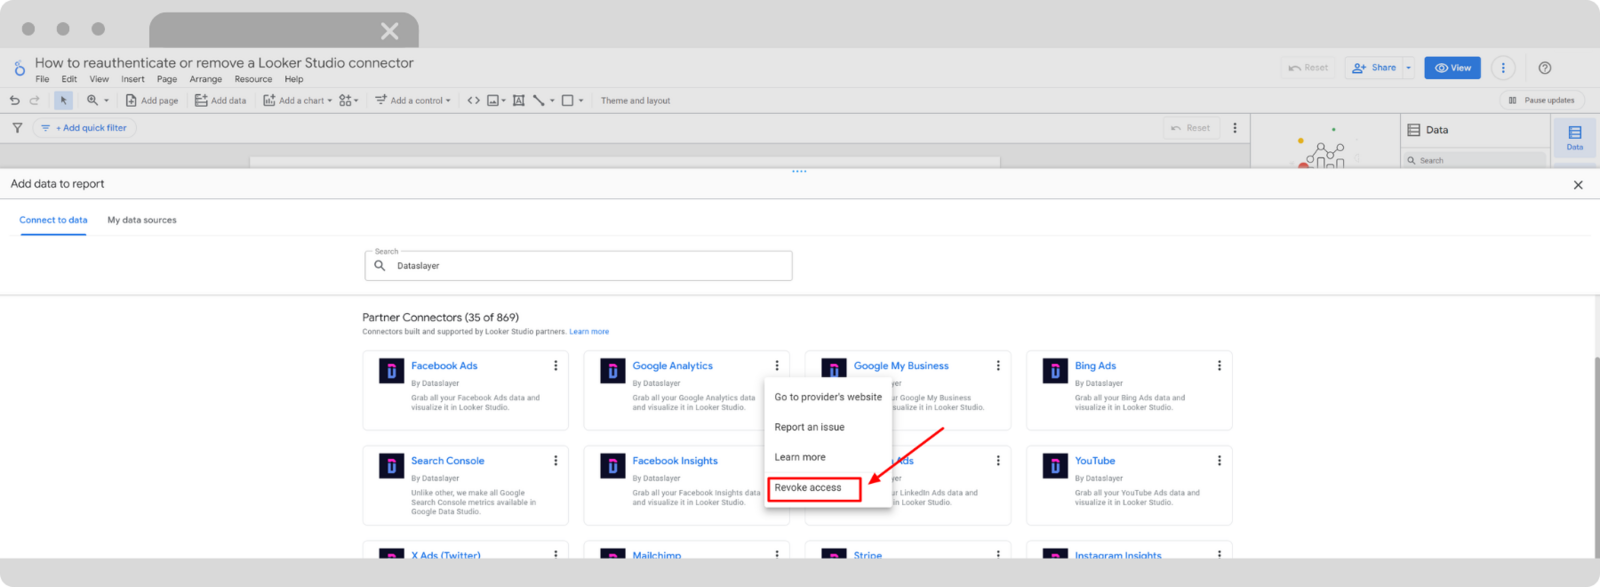Insert an image using image icon
The width and height of the screenshot is (1600, 587).
coord(496,100)
